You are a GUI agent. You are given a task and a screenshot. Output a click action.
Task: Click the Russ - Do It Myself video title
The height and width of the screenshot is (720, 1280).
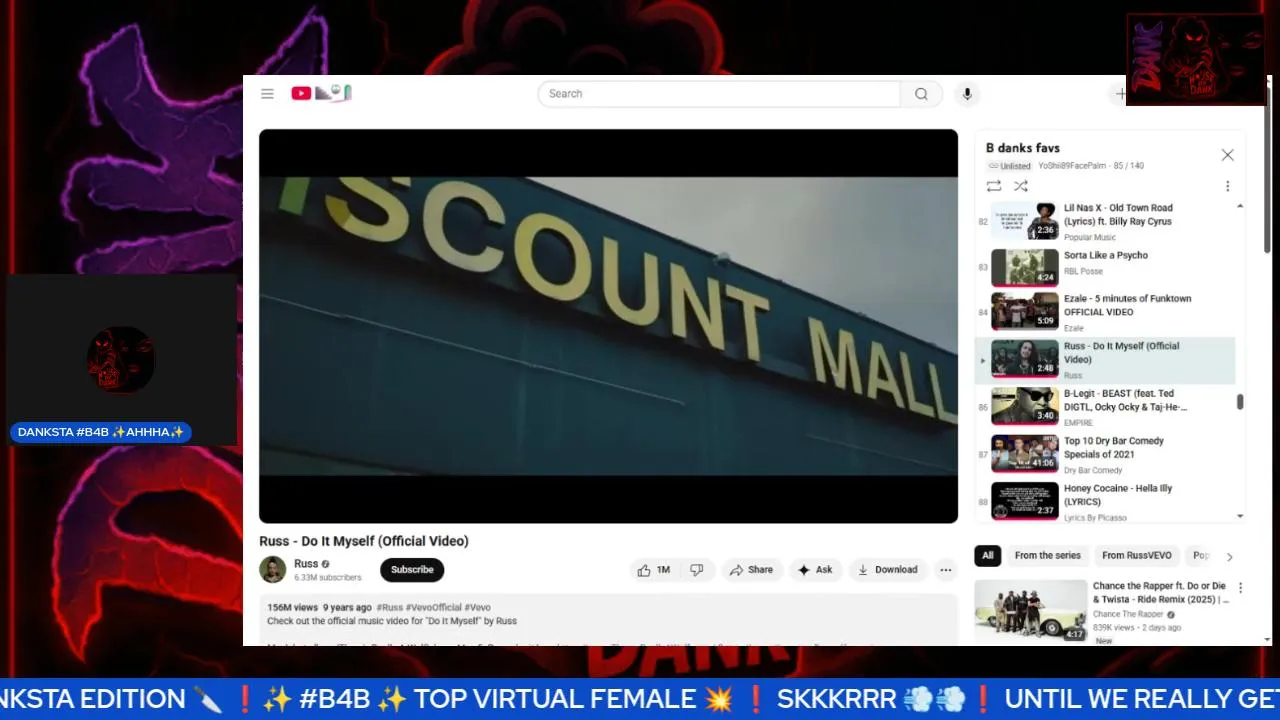pyautogui.click(x=364, y=541)
